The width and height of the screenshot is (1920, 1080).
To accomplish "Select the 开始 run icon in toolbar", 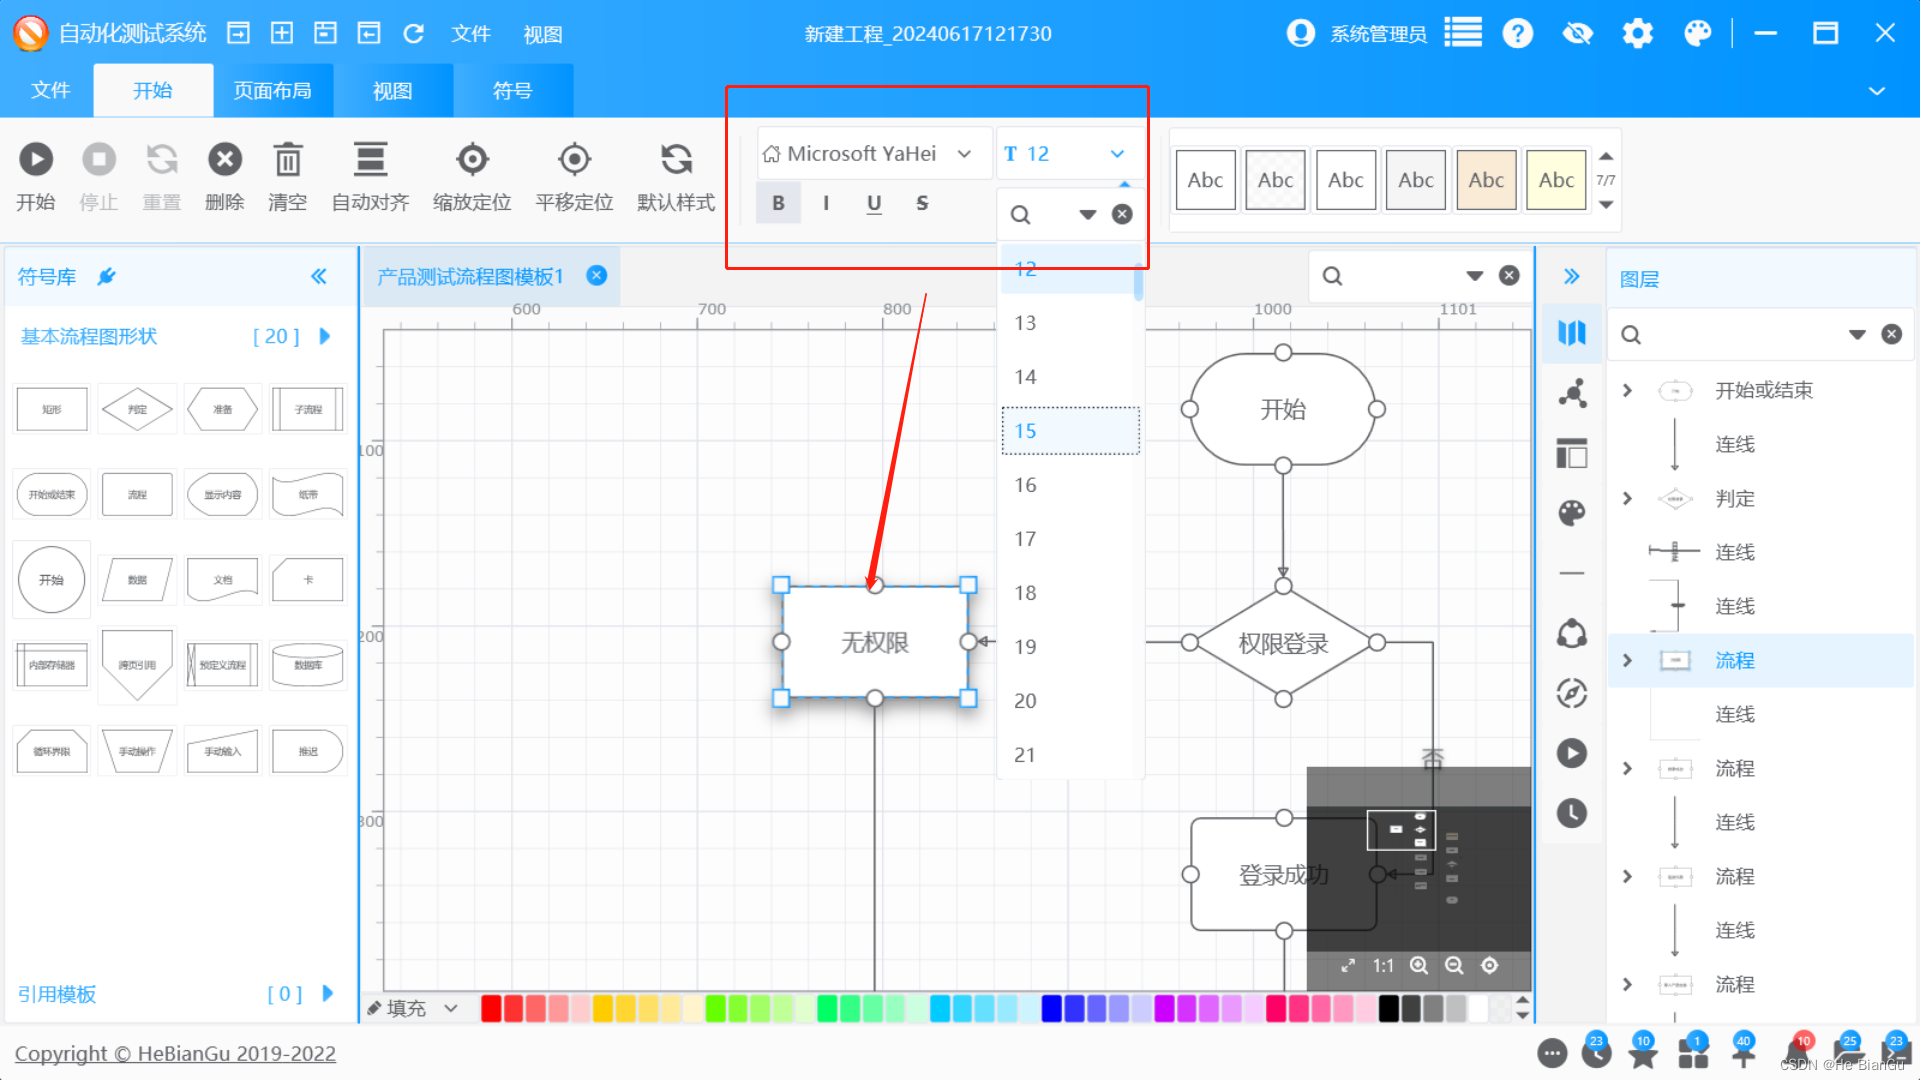I will coord(36,159).
